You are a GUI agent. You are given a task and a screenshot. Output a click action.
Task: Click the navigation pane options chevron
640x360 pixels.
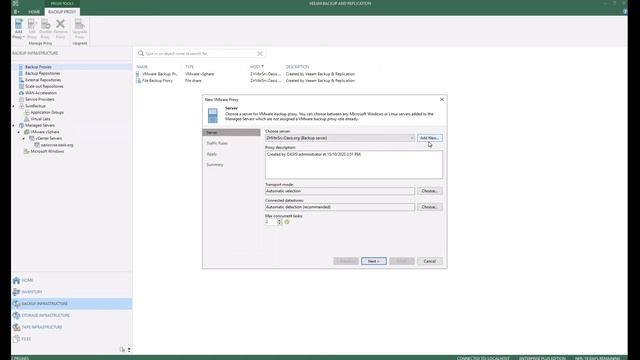click(x=129, y=350)
